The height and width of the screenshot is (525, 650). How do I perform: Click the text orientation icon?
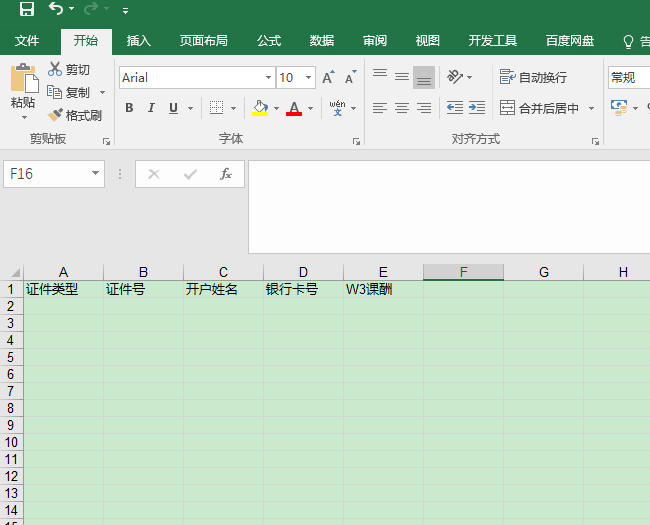(x=455, y=77)
